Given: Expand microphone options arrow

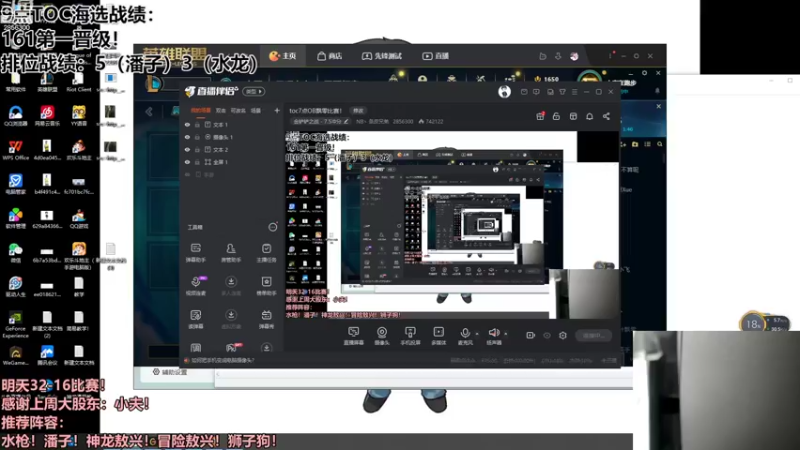Looking at the screenshot, I should click(x=477, y=334).
